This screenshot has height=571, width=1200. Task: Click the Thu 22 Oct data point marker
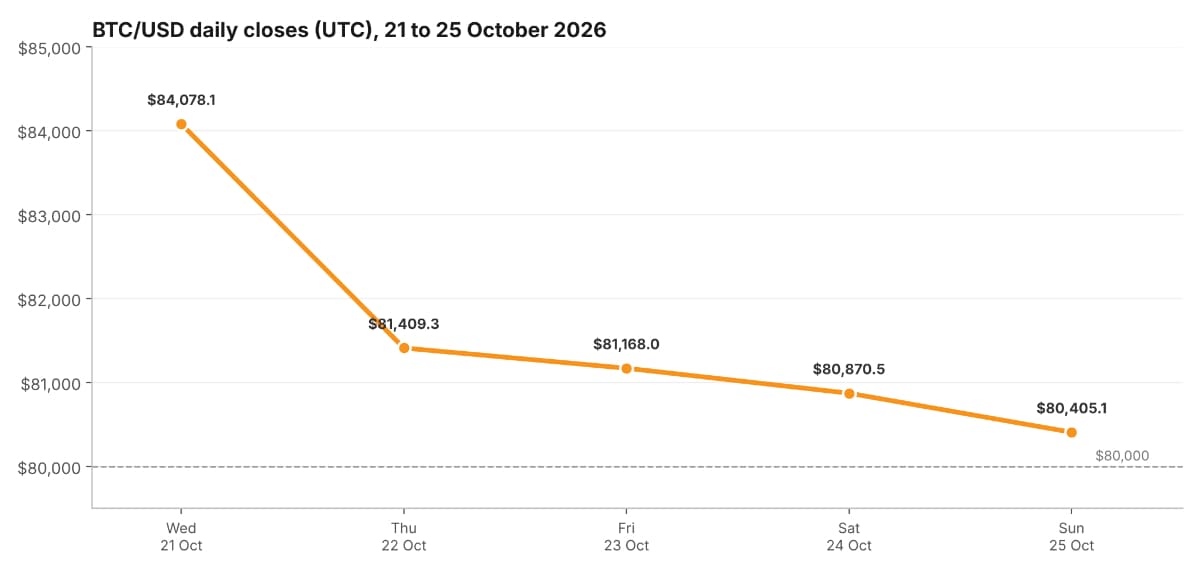[404, 348]
